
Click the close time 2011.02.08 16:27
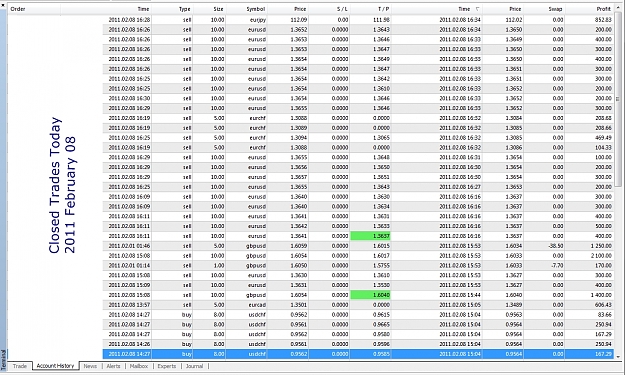coord(460,187)
